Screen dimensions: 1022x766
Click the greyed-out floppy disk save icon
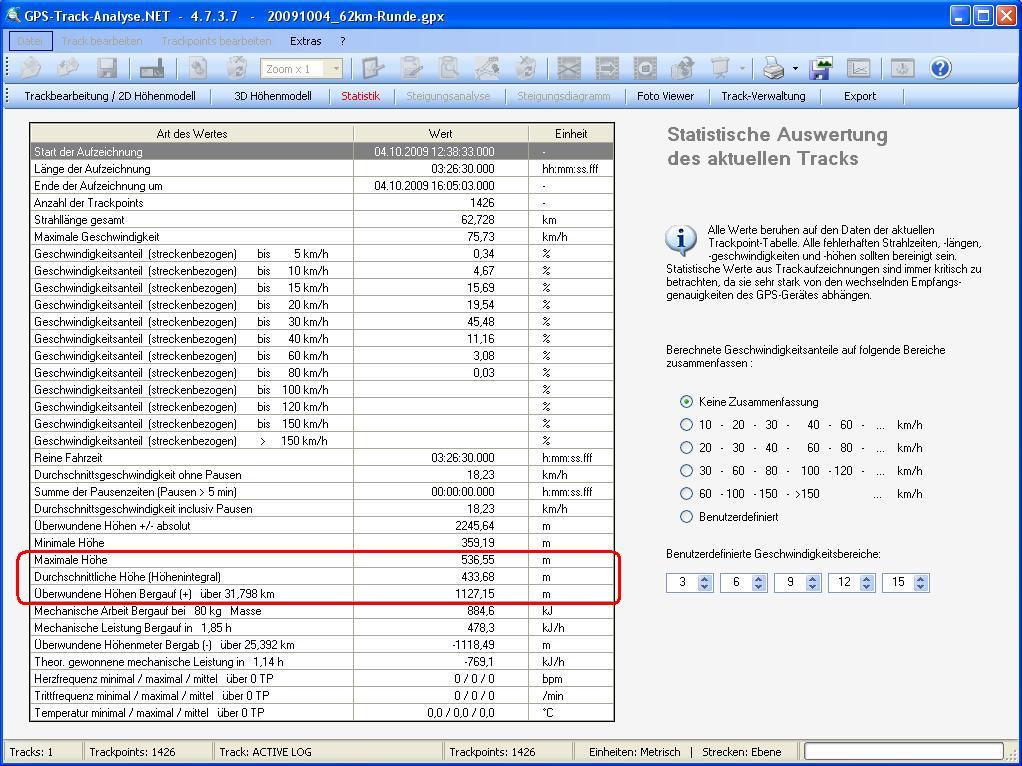click(107, 68)
